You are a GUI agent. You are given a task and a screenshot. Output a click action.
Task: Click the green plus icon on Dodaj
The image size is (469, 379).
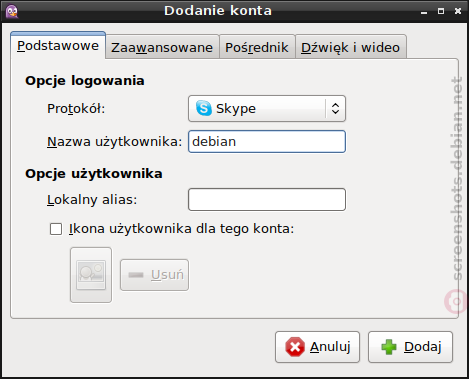point(389,347)
